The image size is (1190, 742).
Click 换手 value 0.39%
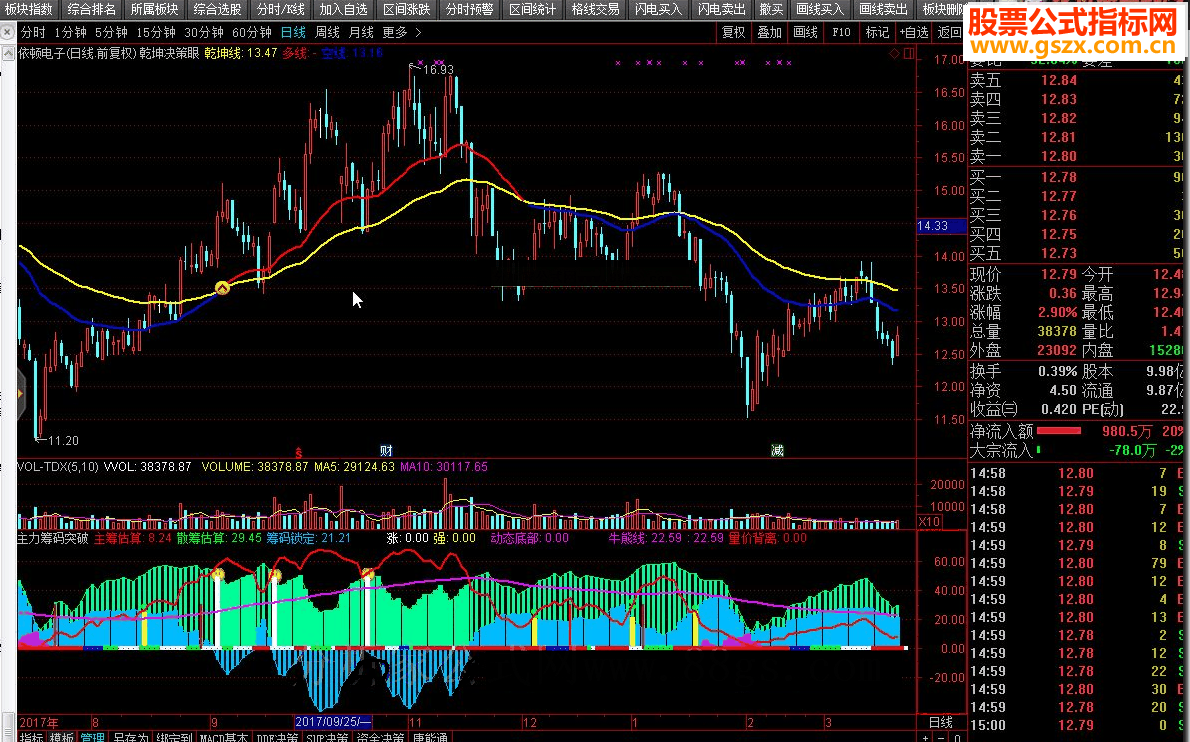point(1057,371)
